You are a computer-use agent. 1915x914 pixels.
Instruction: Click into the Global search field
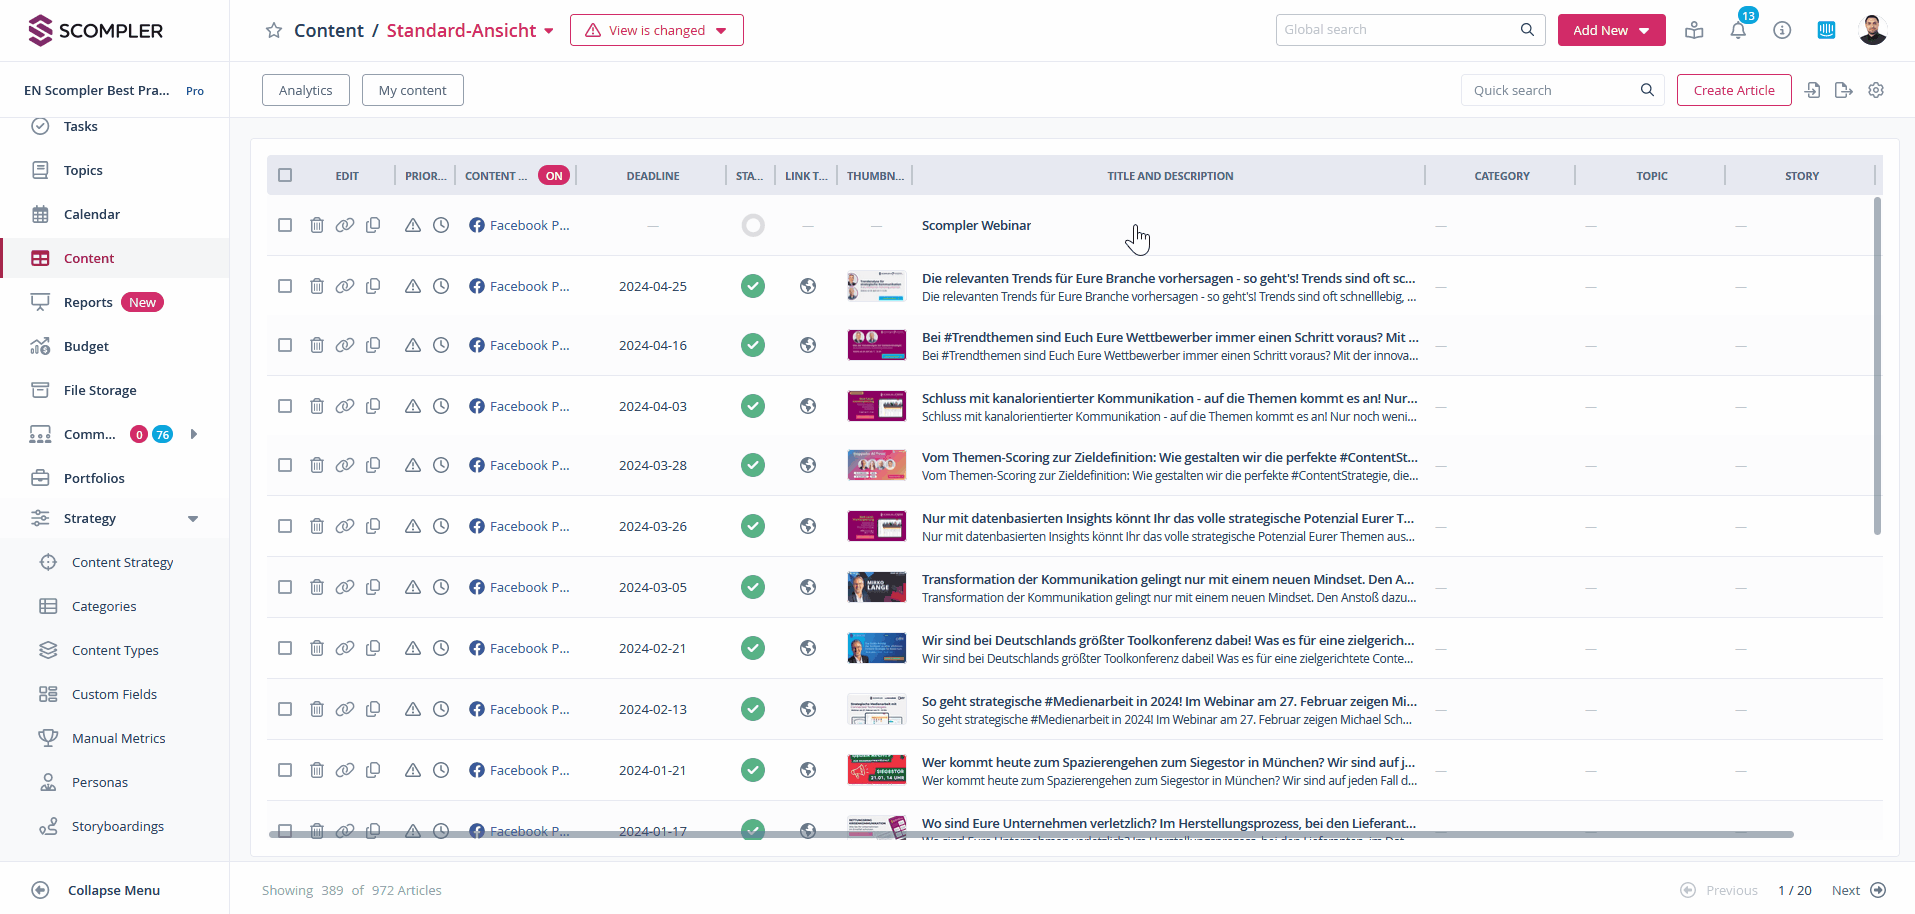(1398, 30)
